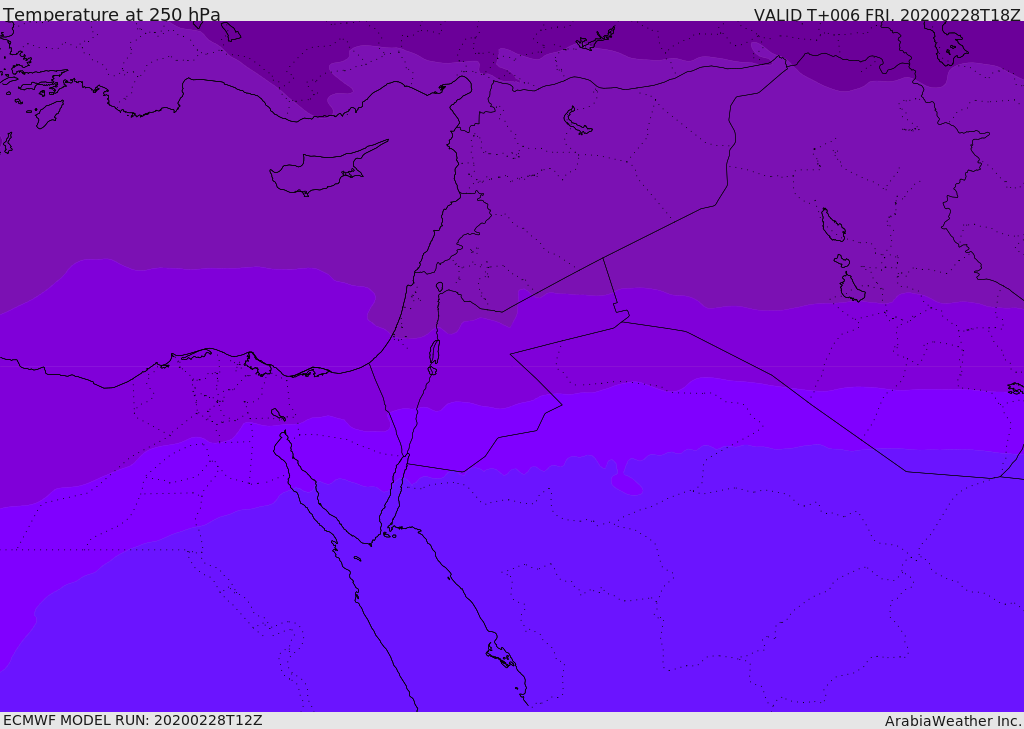Click the 'VALID T+006 FRI. 20200228T18Z' label
This screenshot has height=729, width=1024.
point(887,15)
